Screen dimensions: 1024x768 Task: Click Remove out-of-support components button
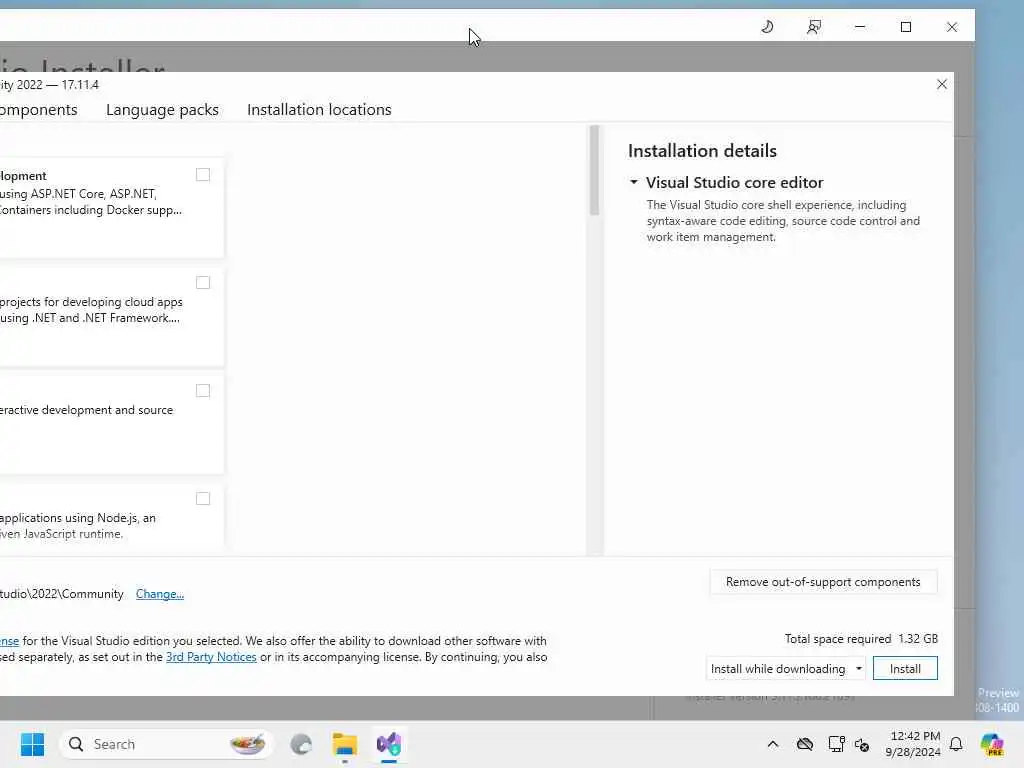[x=823, y=582]
